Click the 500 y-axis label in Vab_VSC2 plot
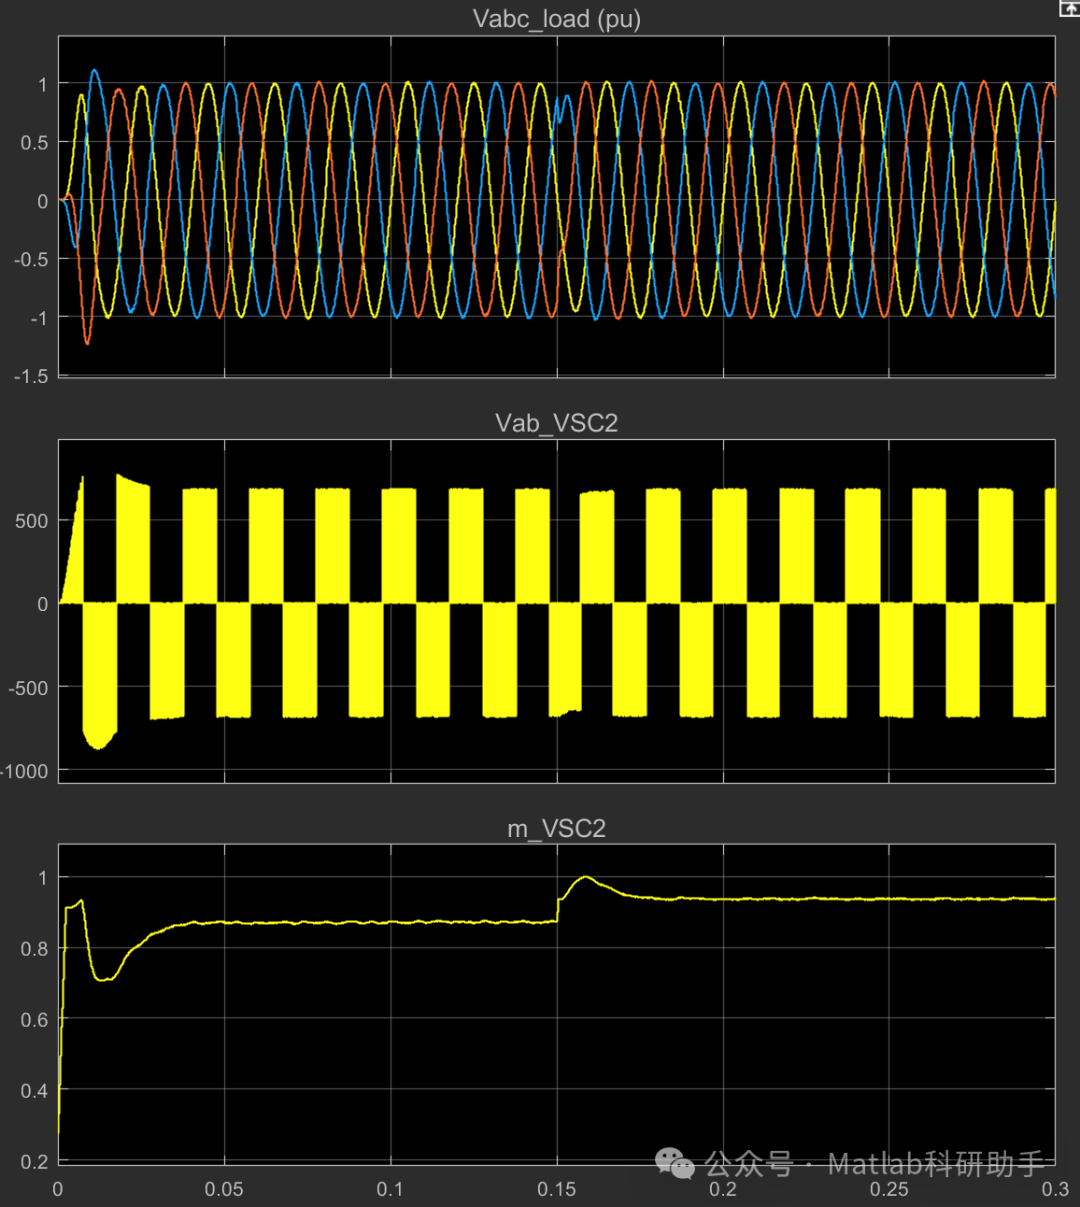The height and width of the screenshot is (1207, 1080). tap(31, 521)
